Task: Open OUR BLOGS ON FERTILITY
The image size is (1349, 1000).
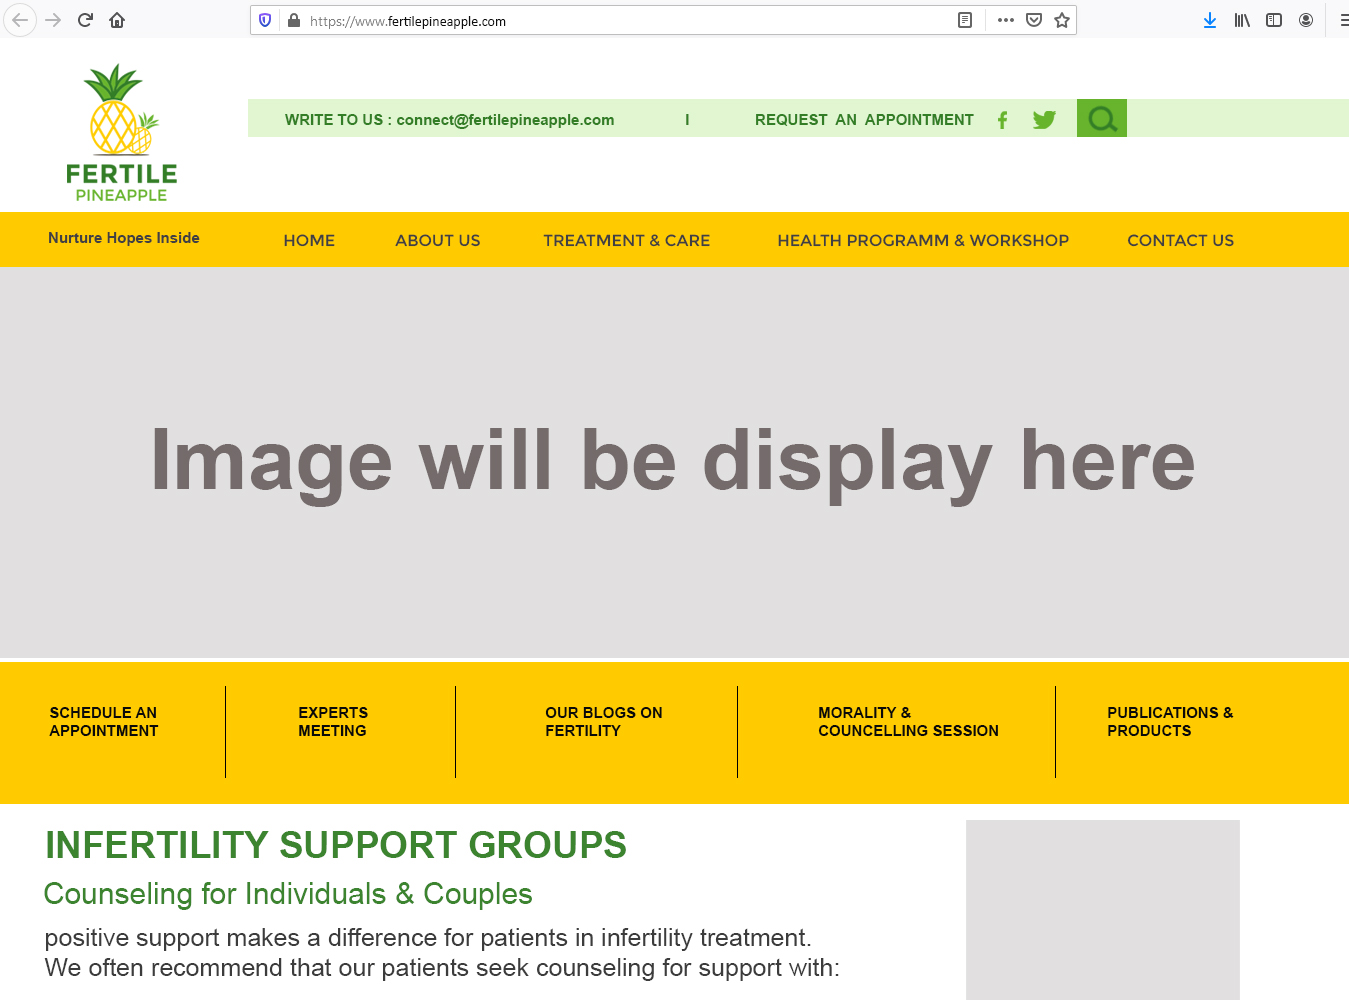Action: point(603,722)
